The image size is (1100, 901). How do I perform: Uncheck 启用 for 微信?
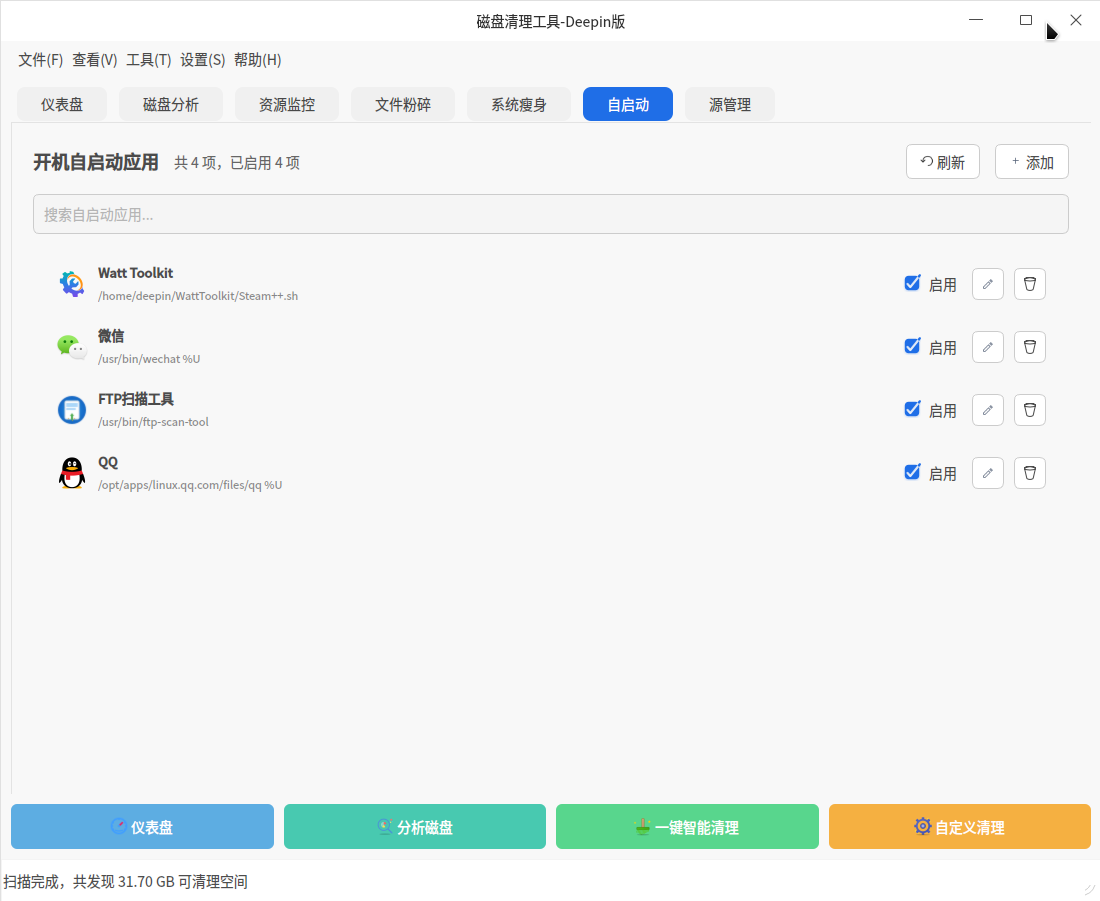point(912,346)
